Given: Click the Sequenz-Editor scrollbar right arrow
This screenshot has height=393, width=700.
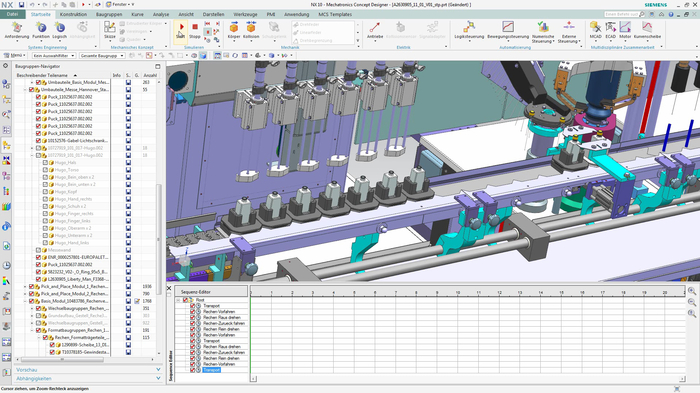Looking at the screenshot, I should 682,379.
